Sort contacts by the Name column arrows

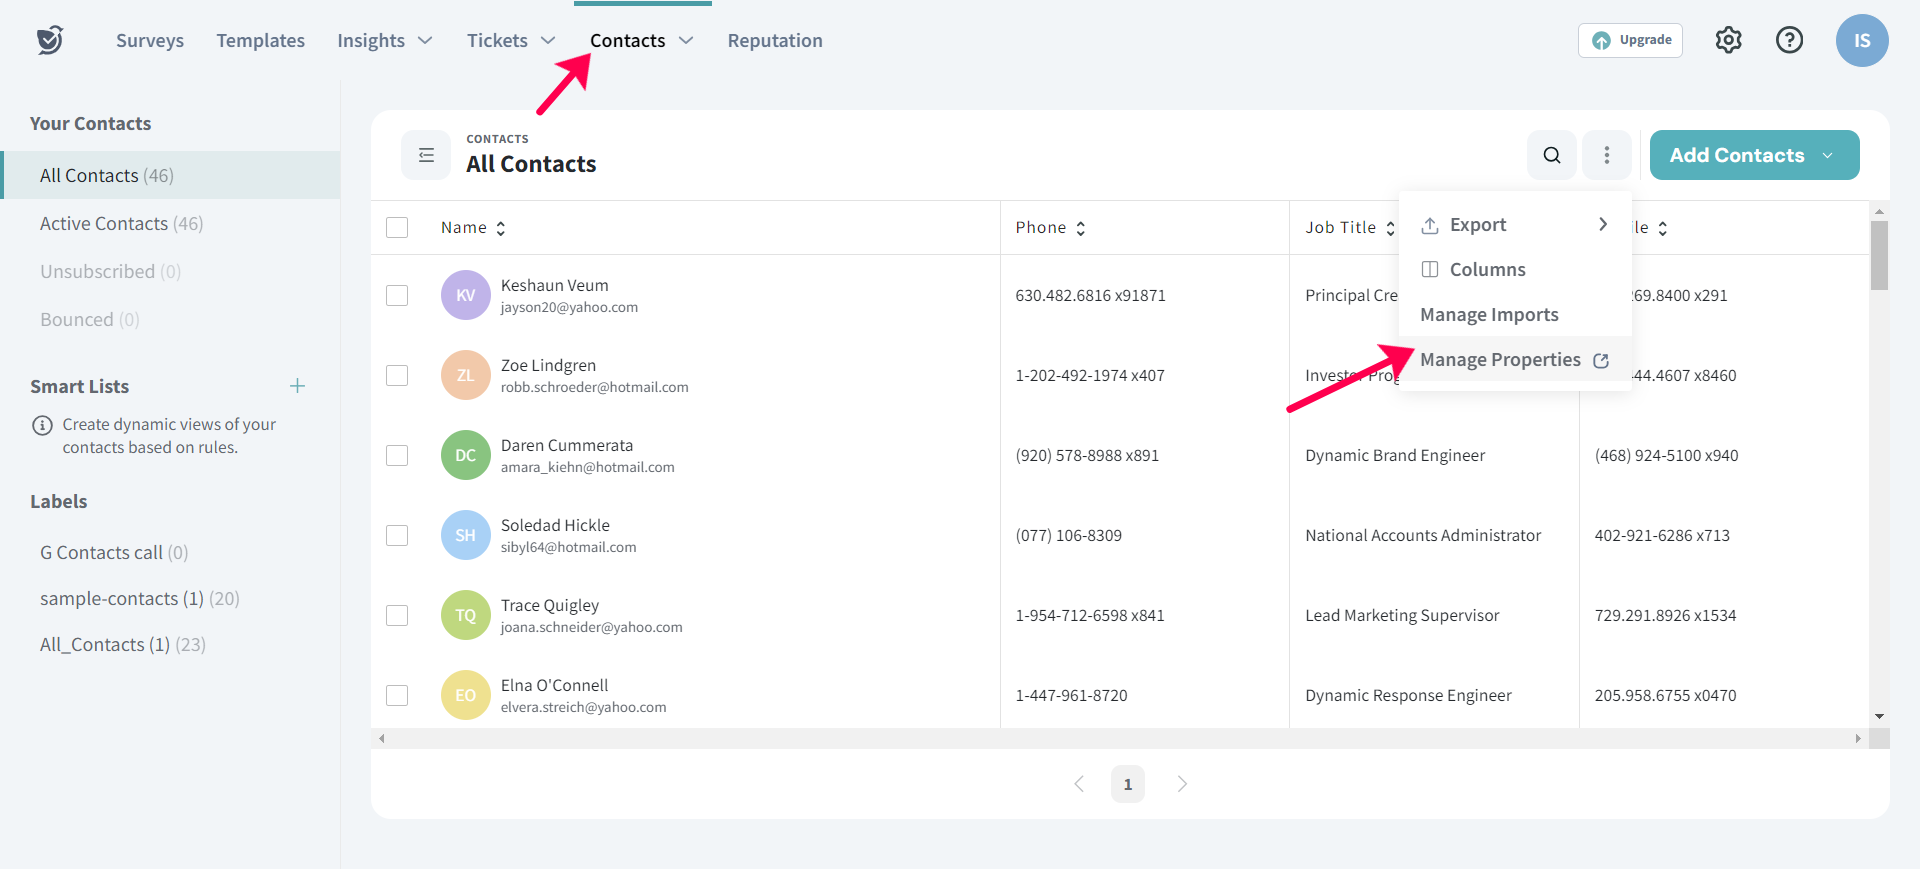(500, 228)
